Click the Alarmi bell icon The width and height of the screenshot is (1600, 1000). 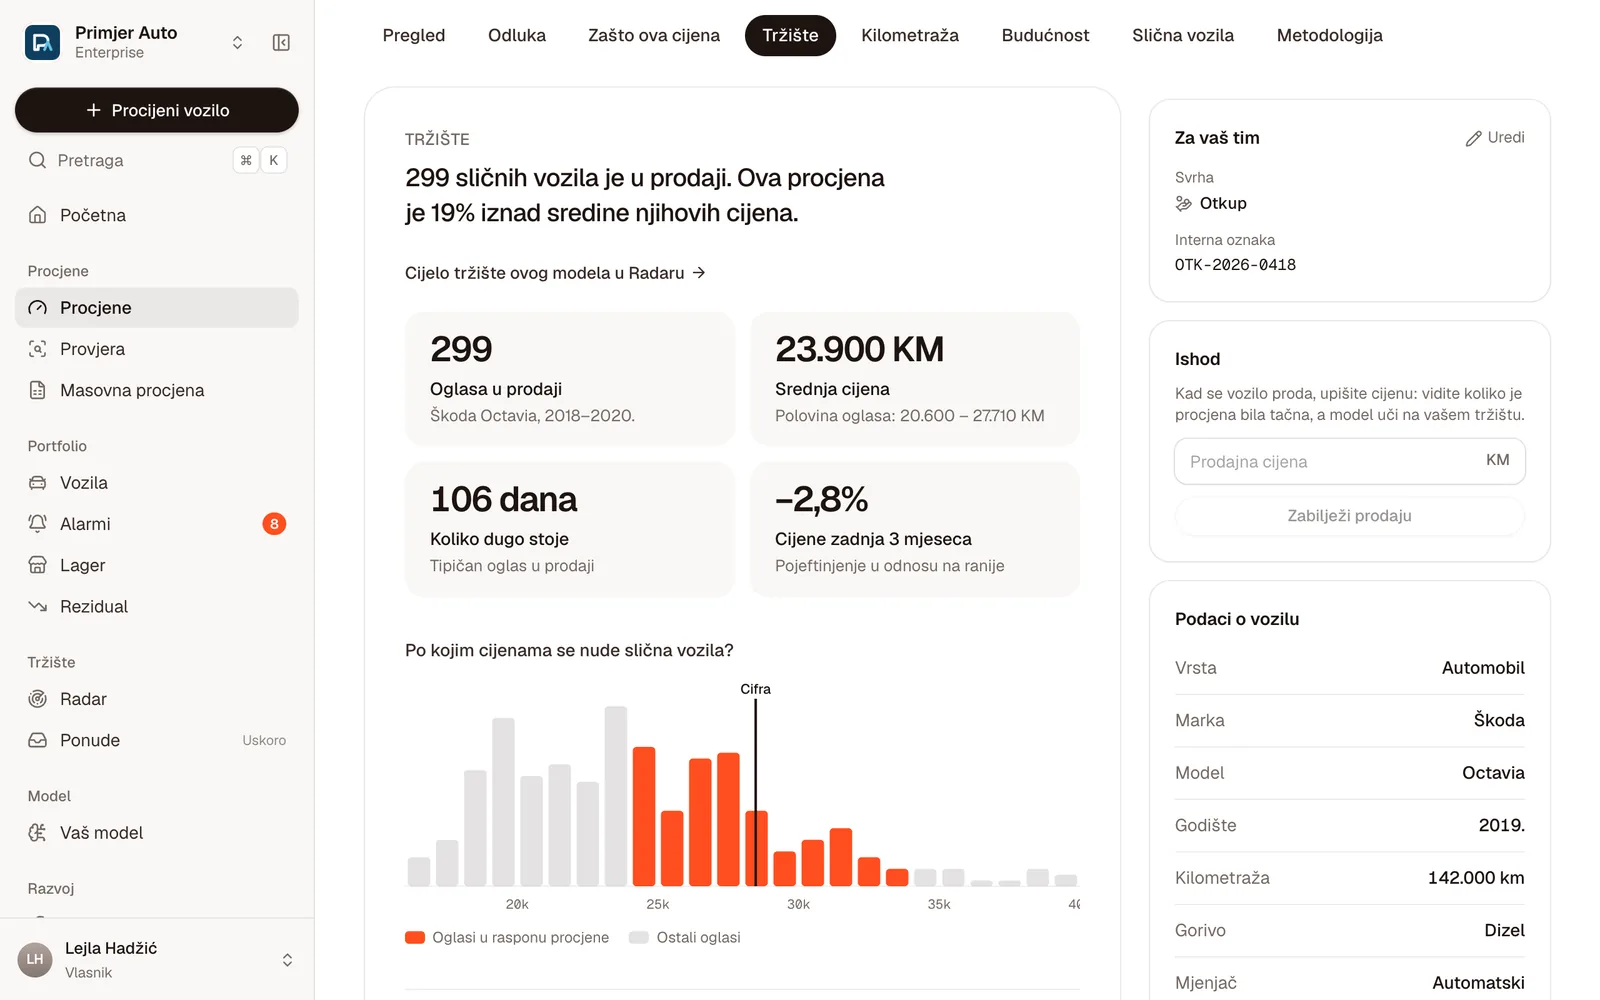click(37, 524)
